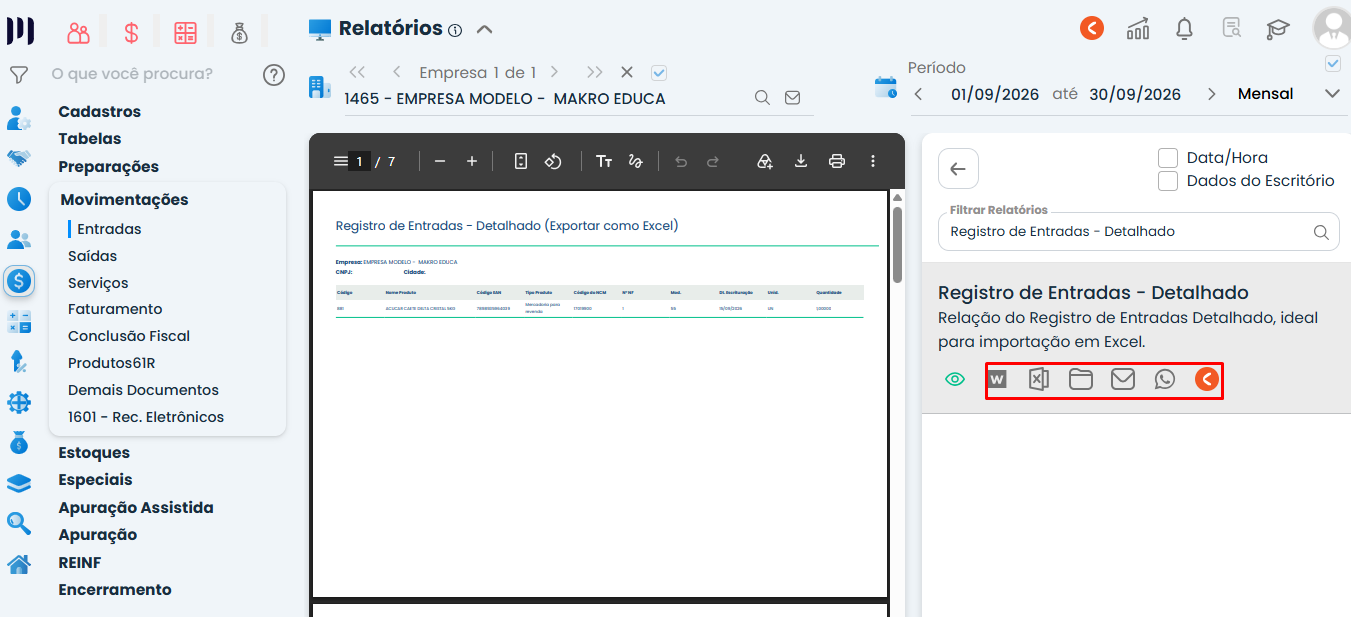Click the orange arrow beside the WhatsApp icon
The width and height of the screenshot is (1351, 617).
tap(1207, 380)
